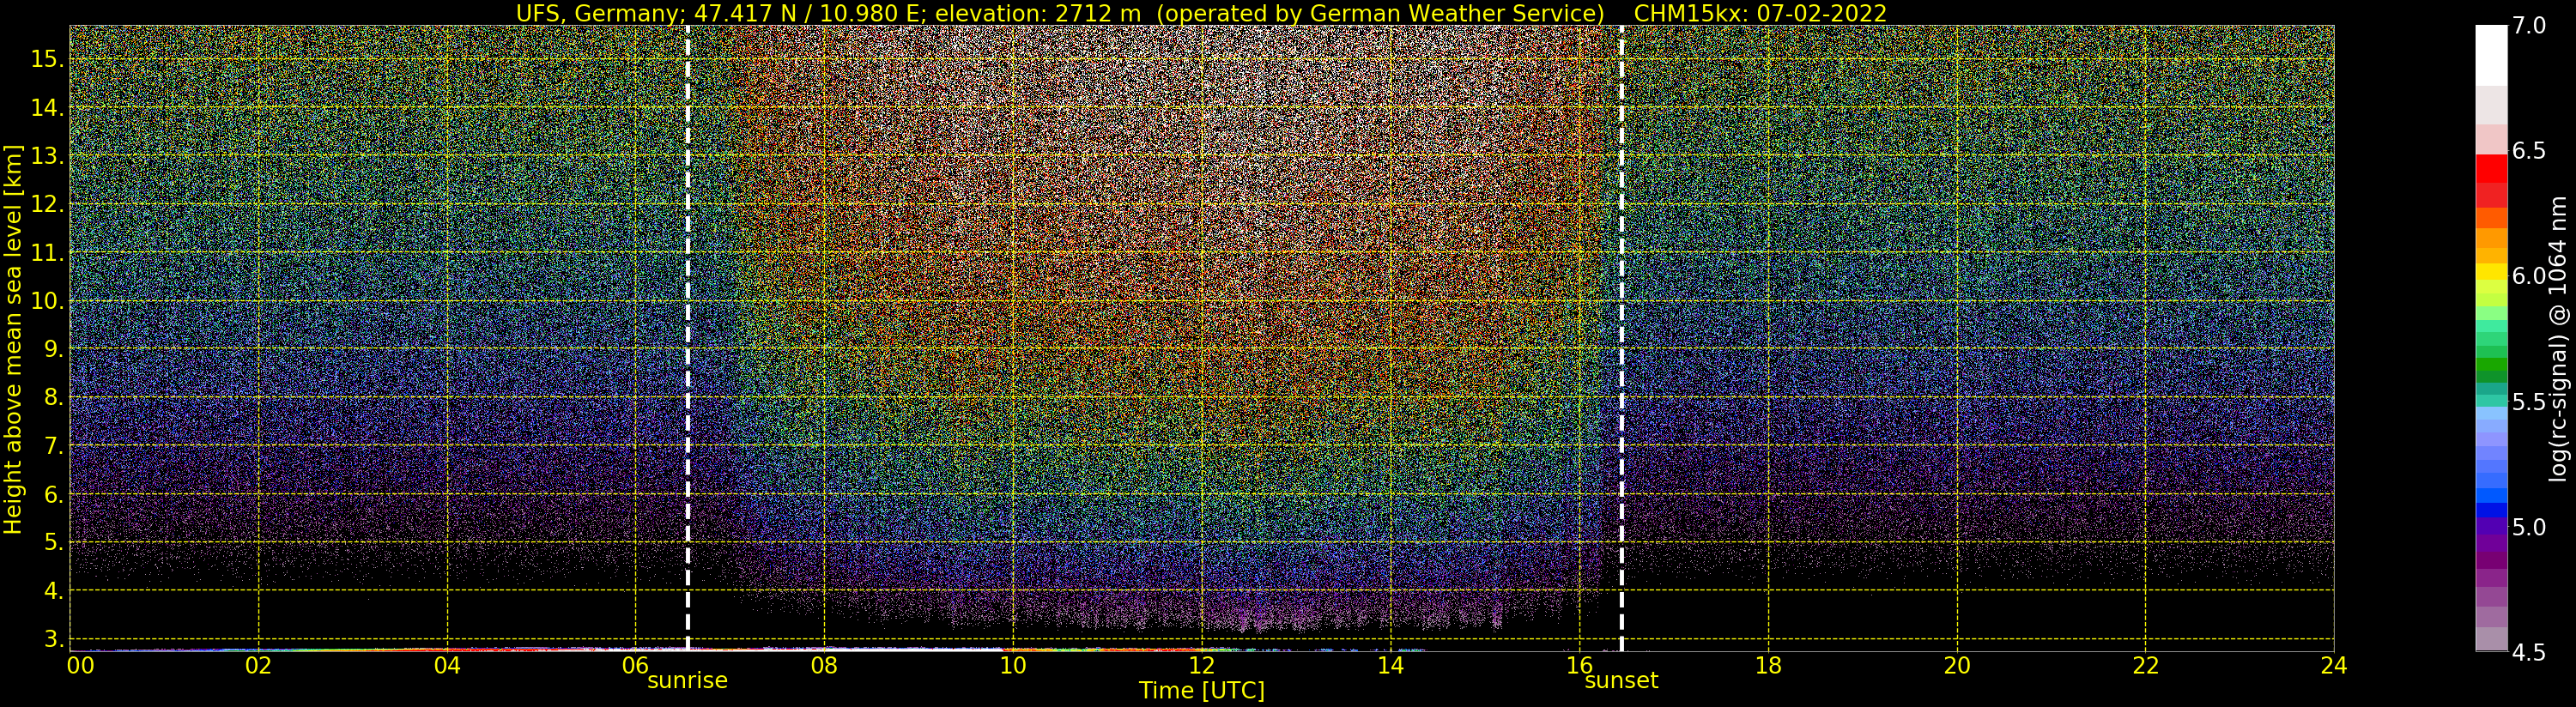
Task: Pick the yellow band in the colorbar
Action: pyautogui.click(x=2491, y=272)
